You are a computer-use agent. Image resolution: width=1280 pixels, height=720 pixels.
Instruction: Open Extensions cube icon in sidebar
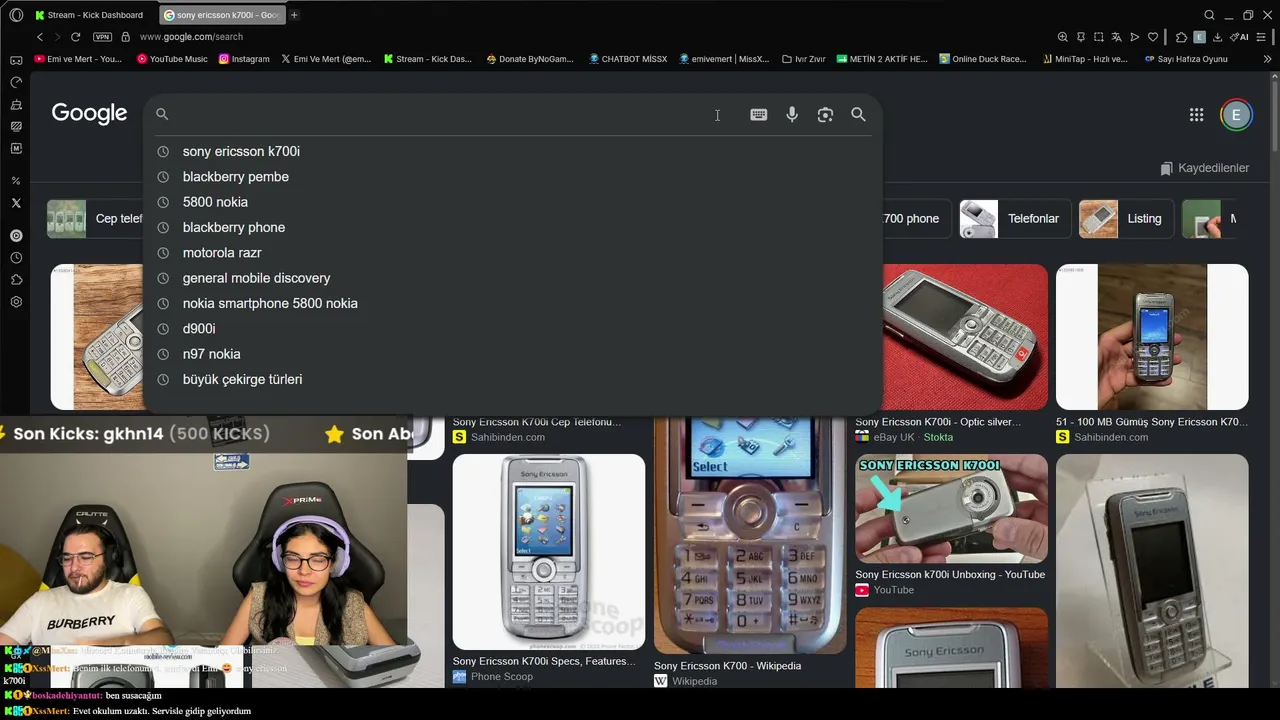click(x=16, y=280)
